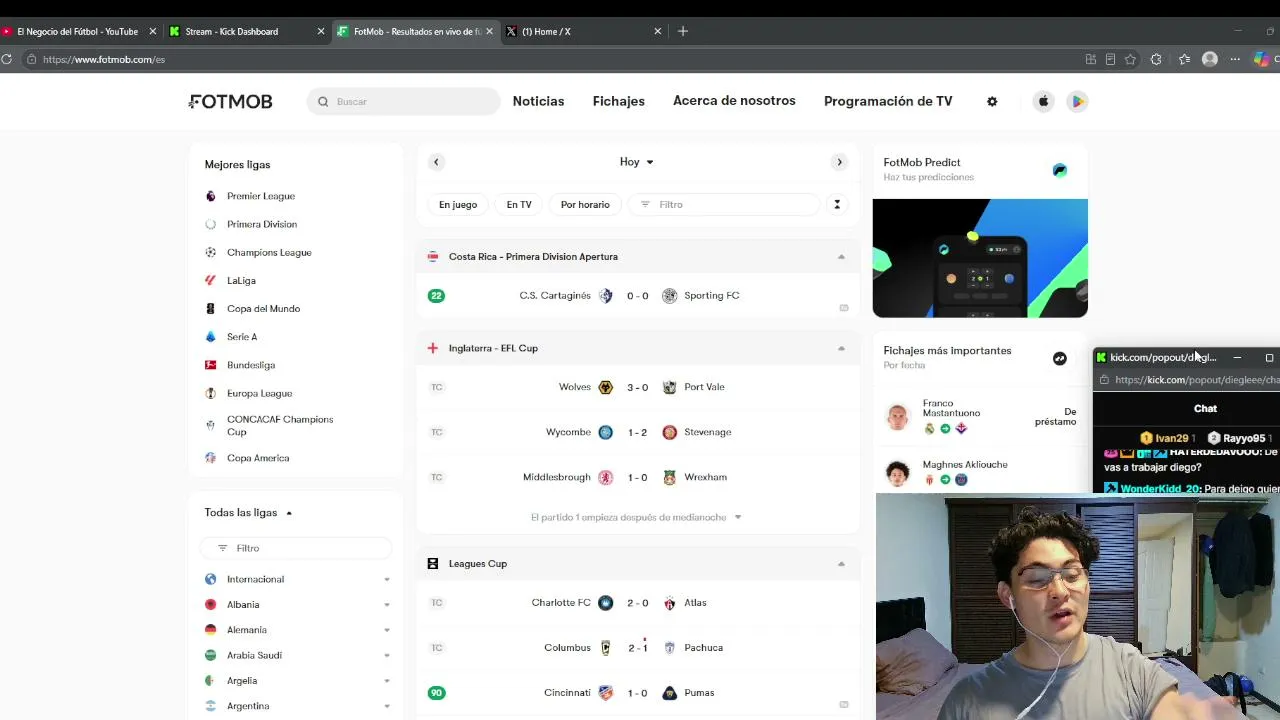The image size is (1280, 720).
Task: Open Wycombe vs Stevenage match
Action: (x=638, y=432)
